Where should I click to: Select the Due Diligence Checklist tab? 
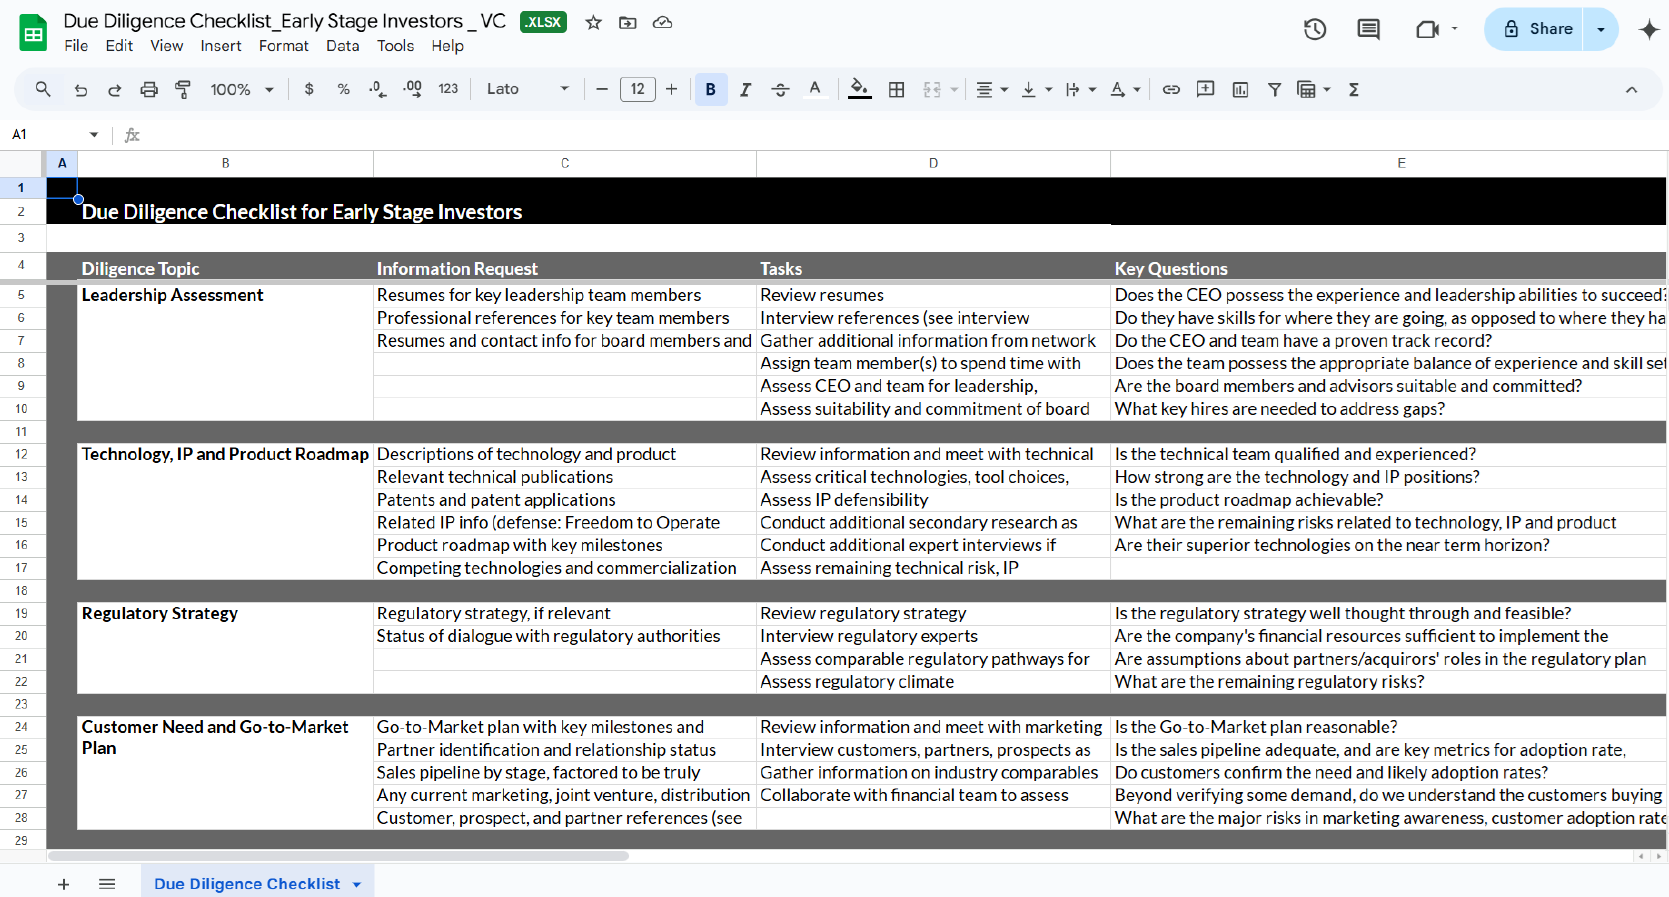click(247, 884)
